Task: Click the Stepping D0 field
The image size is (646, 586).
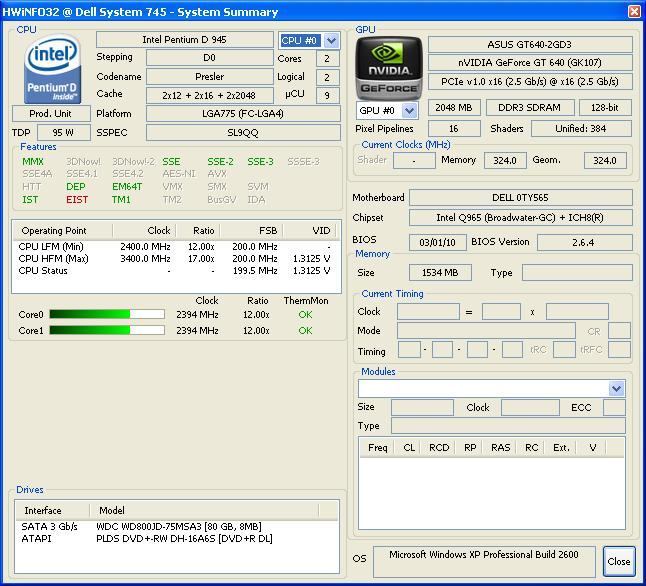Action: coord(209,58)
